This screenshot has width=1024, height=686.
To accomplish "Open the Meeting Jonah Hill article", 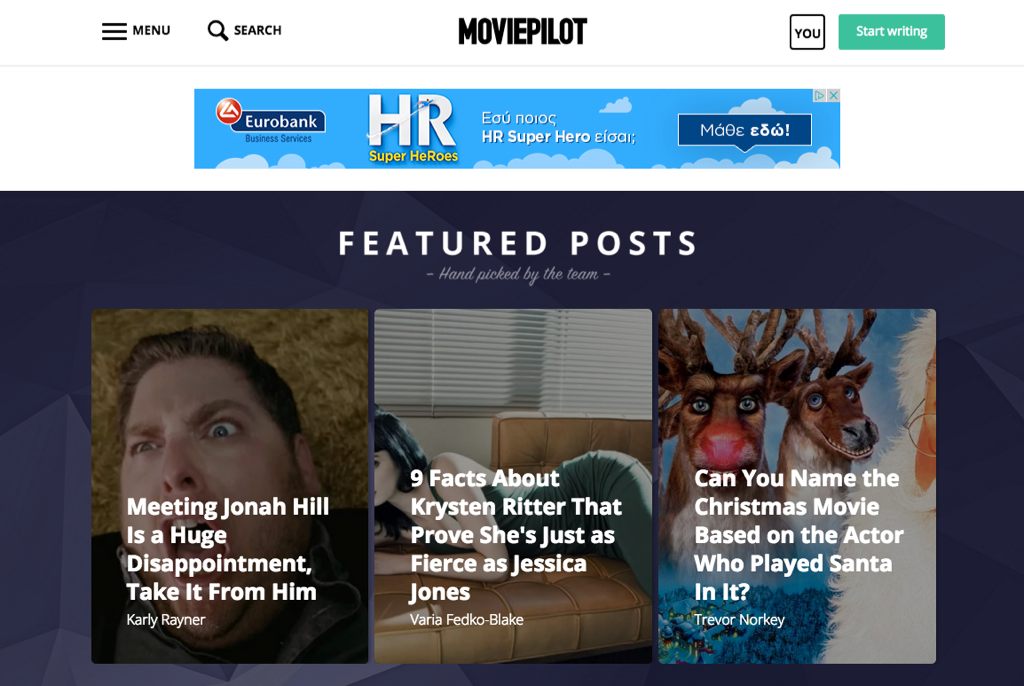I will (227, 549).
